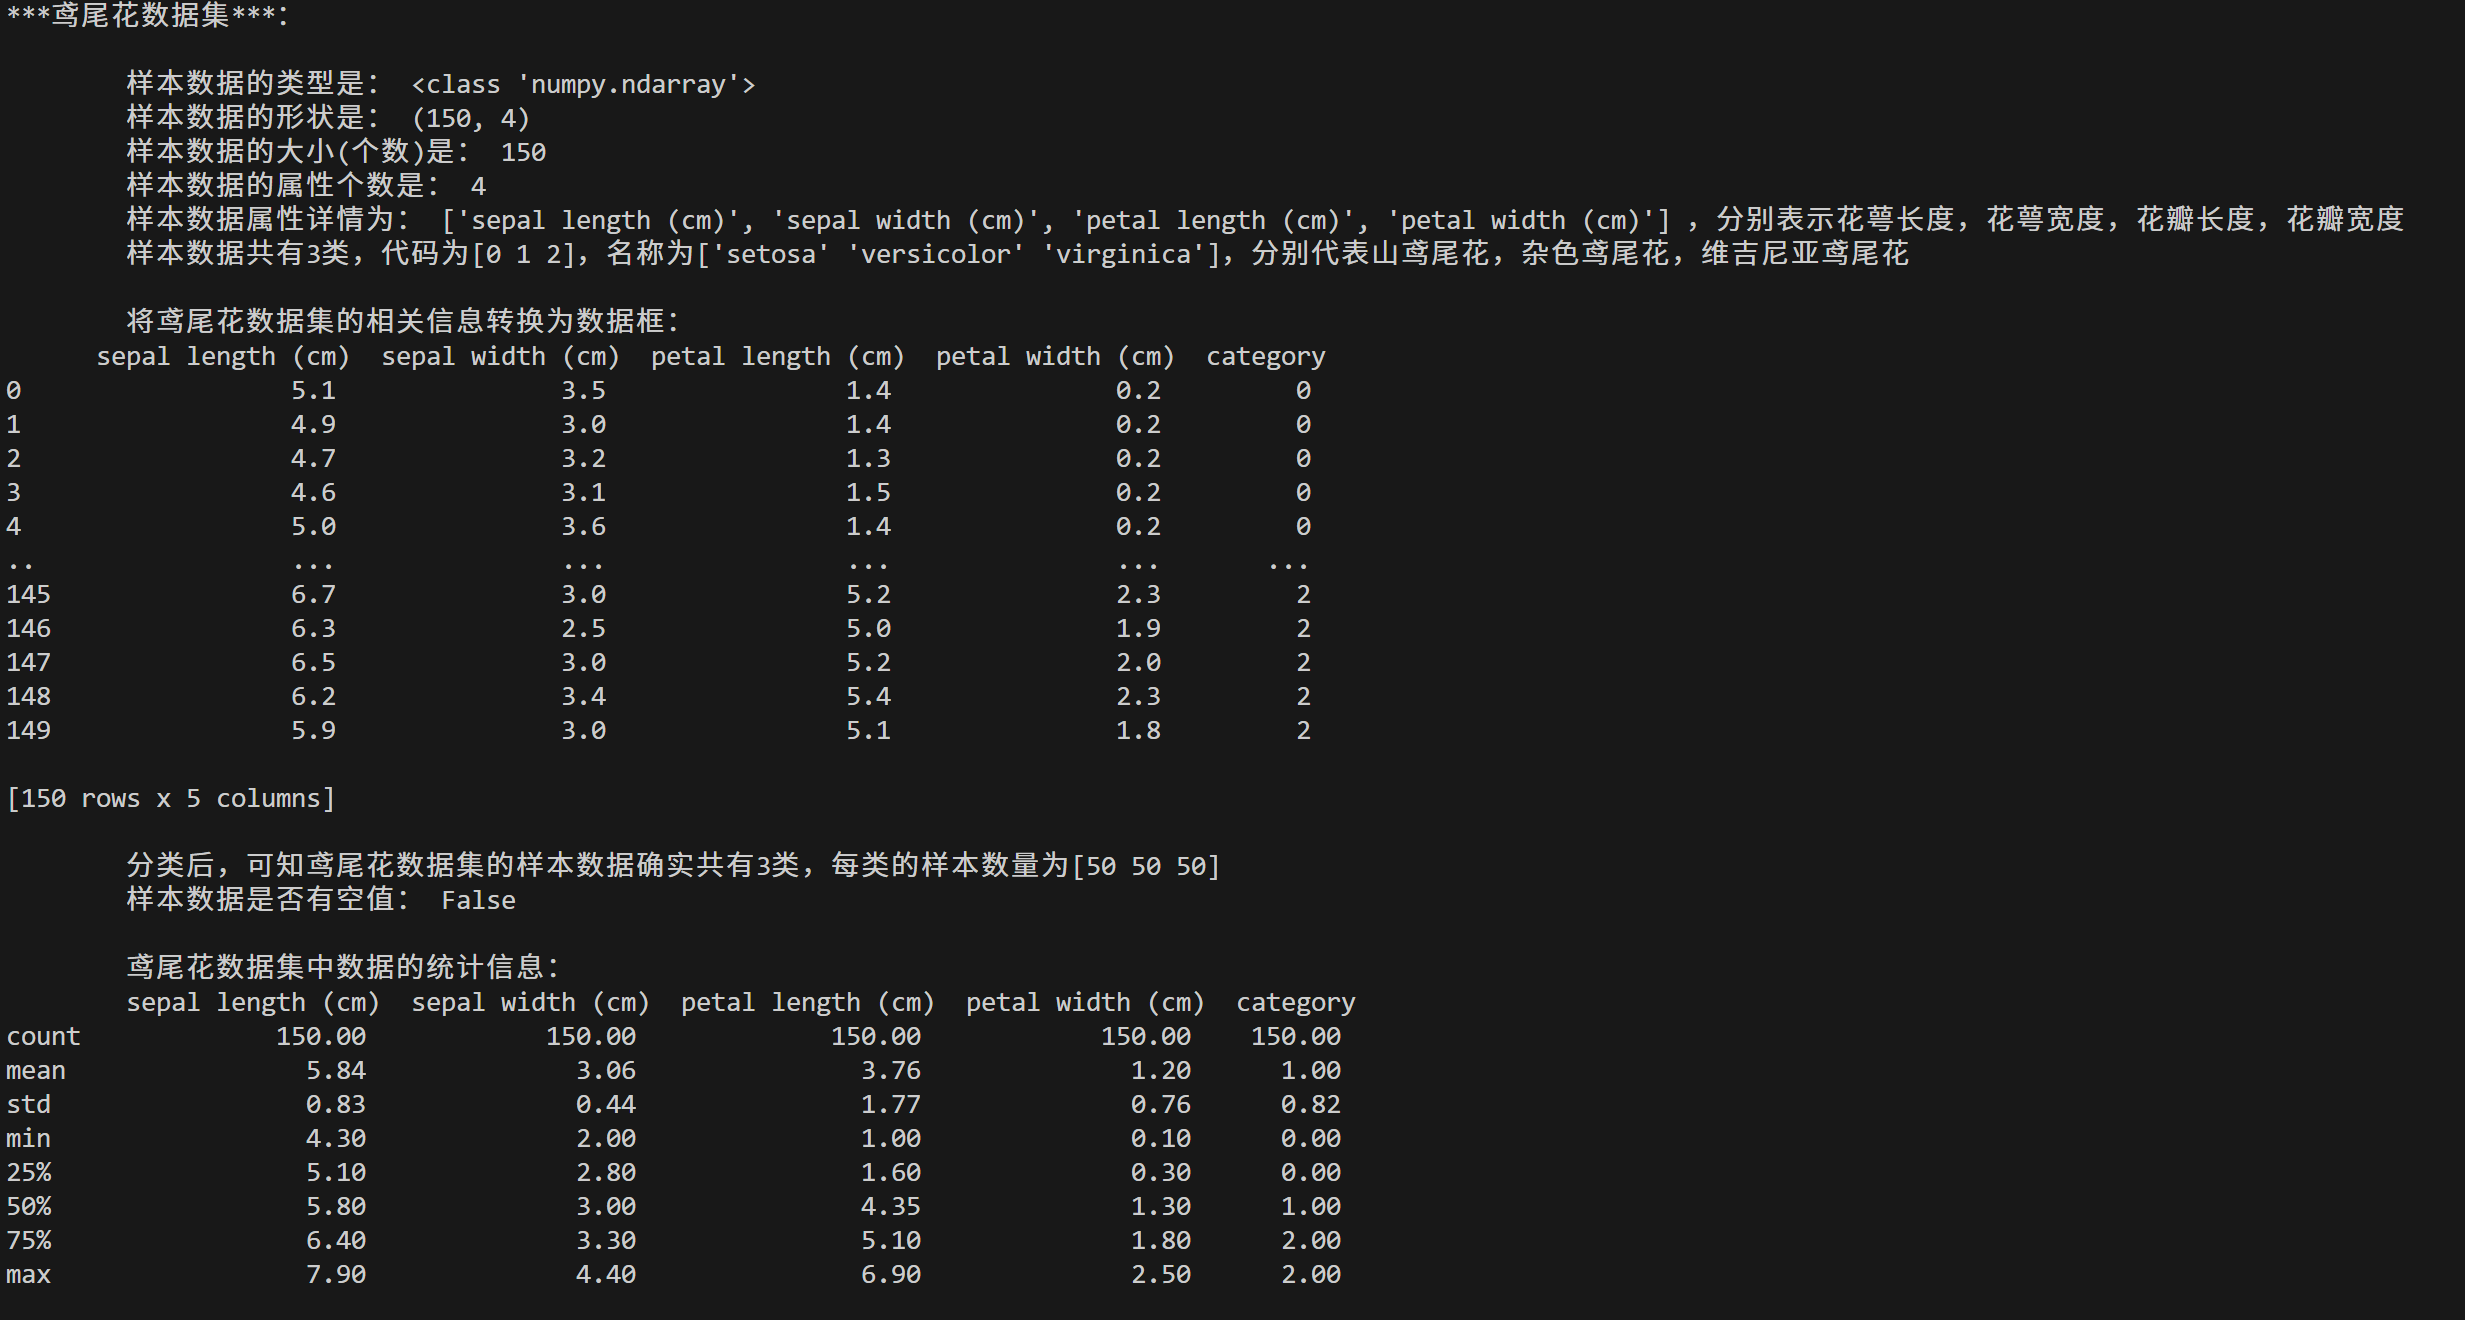The image size is (2465, 1320).
Task: Click the 'category' header of the first table
Action: point(1265,357)
